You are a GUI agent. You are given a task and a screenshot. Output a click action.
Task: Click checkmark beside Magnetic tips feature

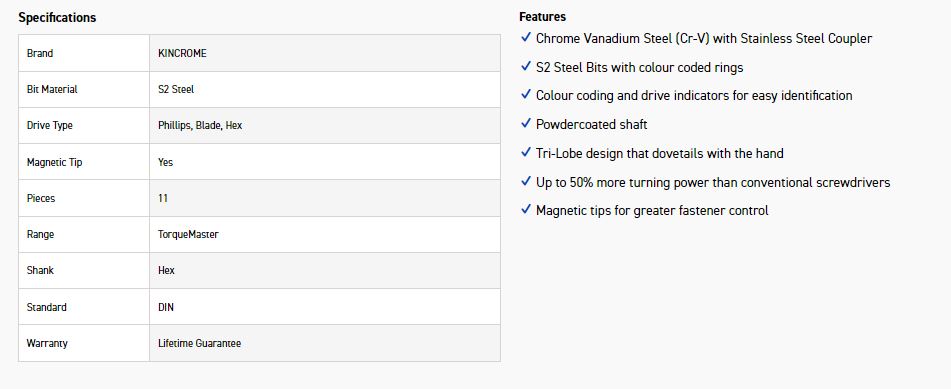pos(526,209)
